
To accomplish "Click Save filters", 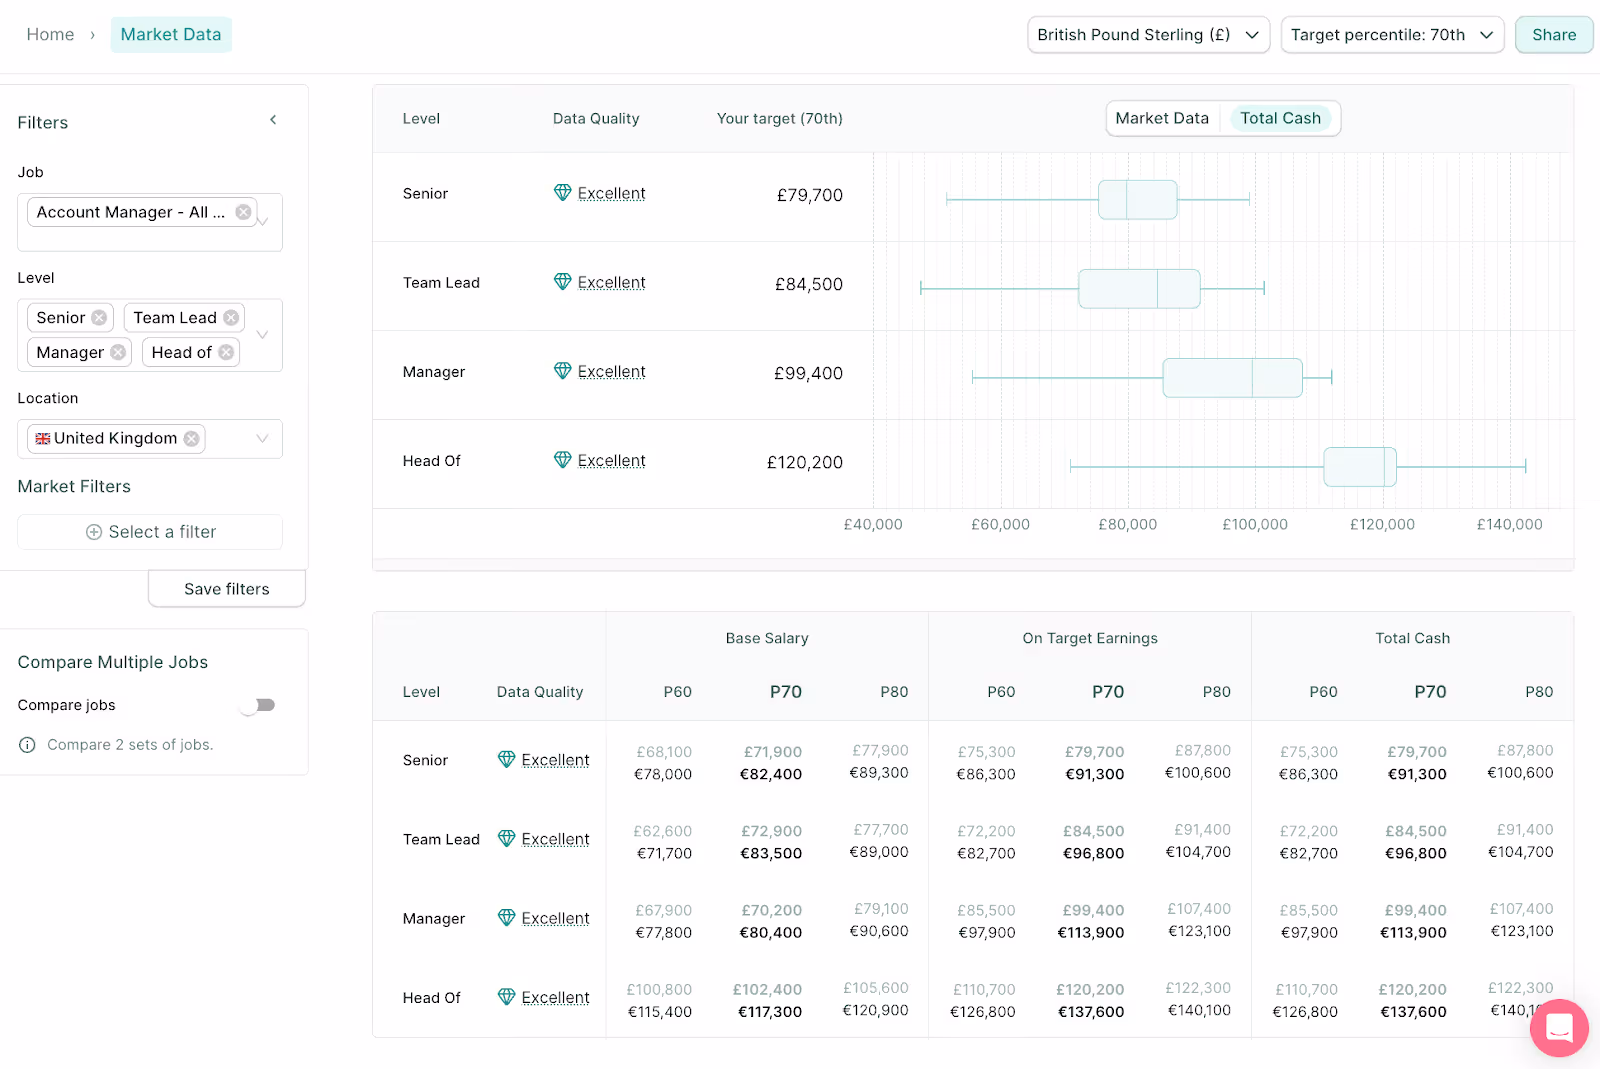I will click(226, 588).
